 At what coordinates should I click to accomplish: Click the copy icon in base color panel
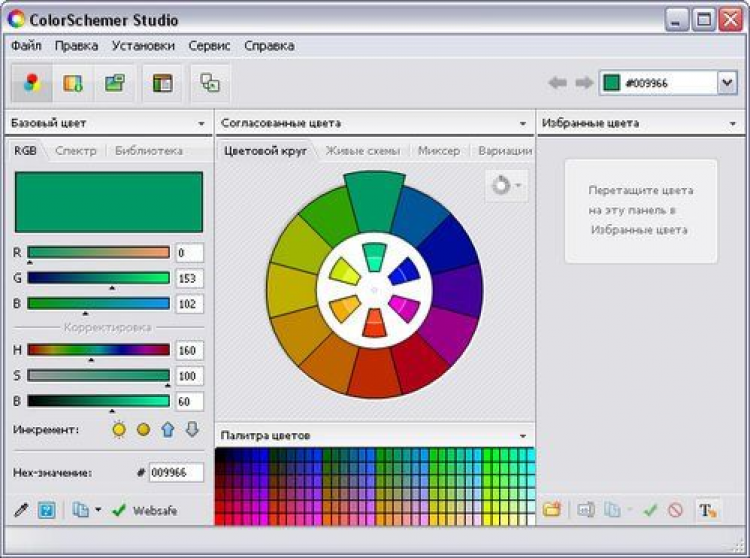(x=80, y=510)
